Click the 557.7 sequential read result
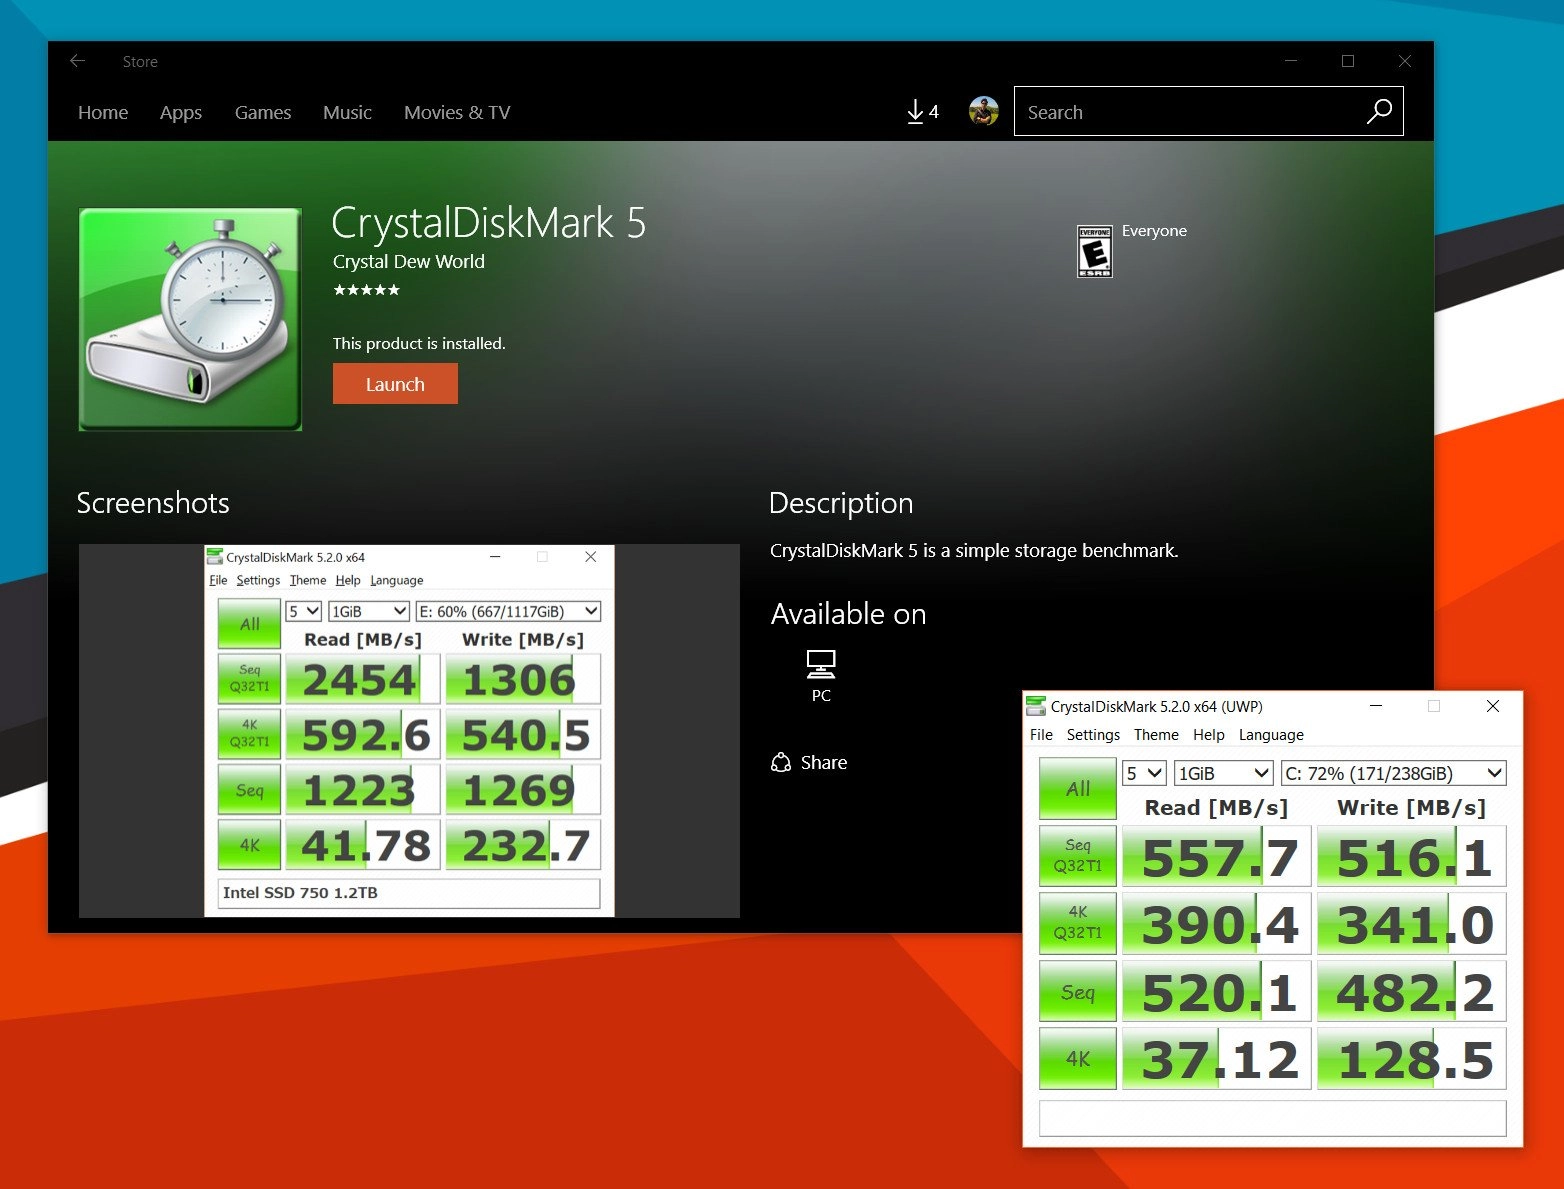This screenshot has width=1564, height=1189. [1216, 856]
